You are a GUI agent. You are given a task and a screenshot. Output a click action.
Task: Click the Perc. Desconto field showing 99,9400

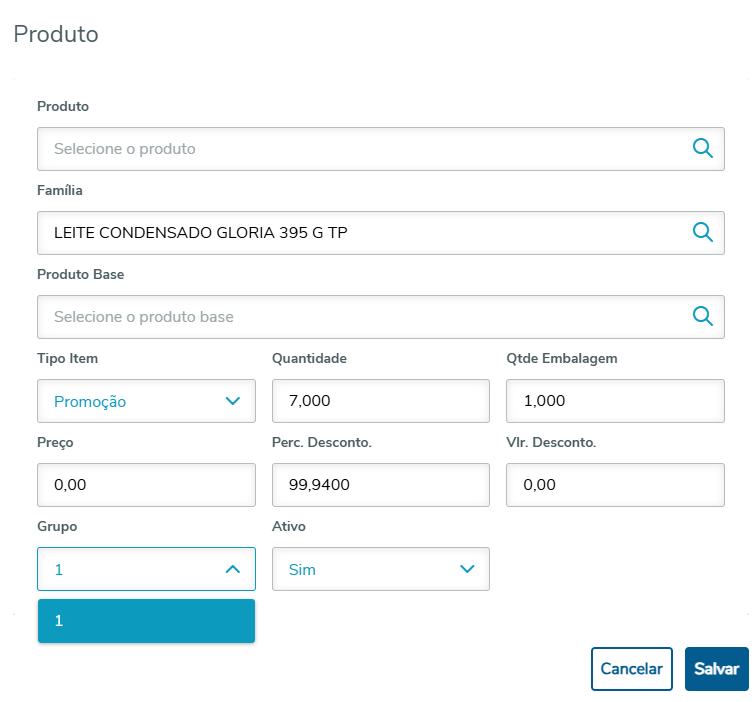click(380, 485)
